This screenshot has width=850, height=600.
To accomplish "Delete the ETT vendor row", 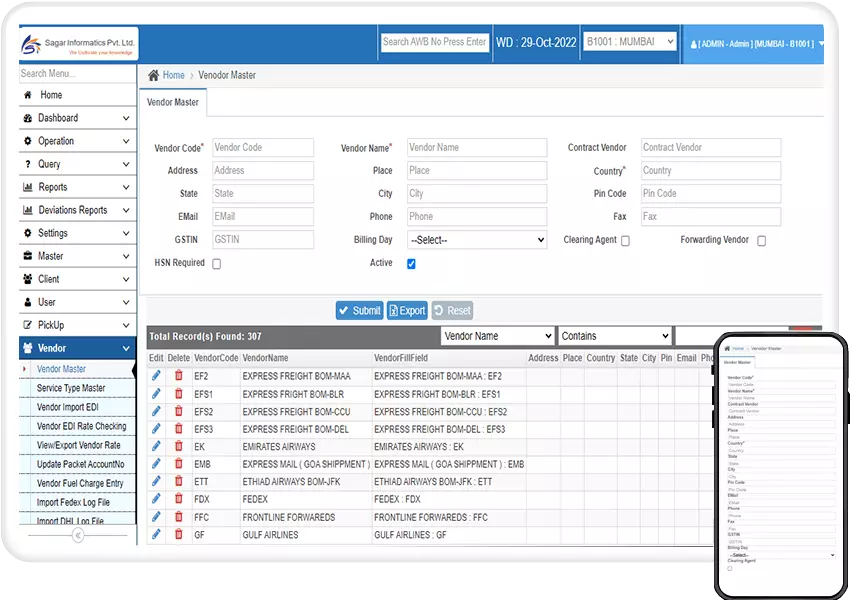I will (178, 481).
